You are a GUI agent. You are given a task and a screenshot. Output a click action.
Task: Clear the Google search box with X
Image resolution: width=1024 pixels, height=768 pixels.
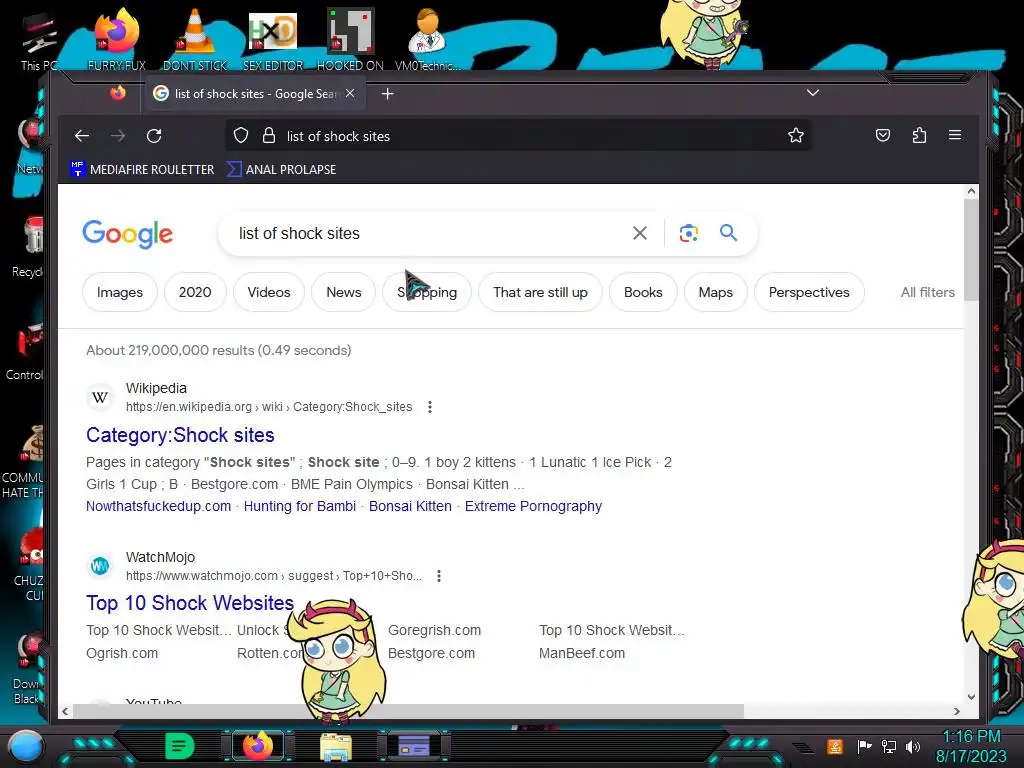(x=640, y=233)
